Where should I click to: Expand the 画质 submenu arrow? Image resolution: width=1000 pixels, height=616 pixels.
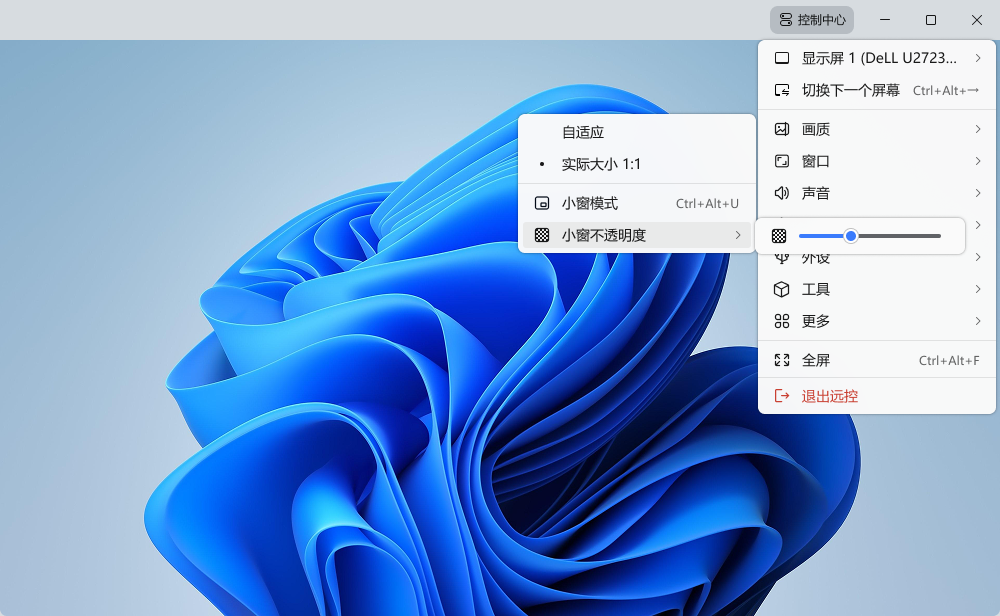click(x=978, y=129)
